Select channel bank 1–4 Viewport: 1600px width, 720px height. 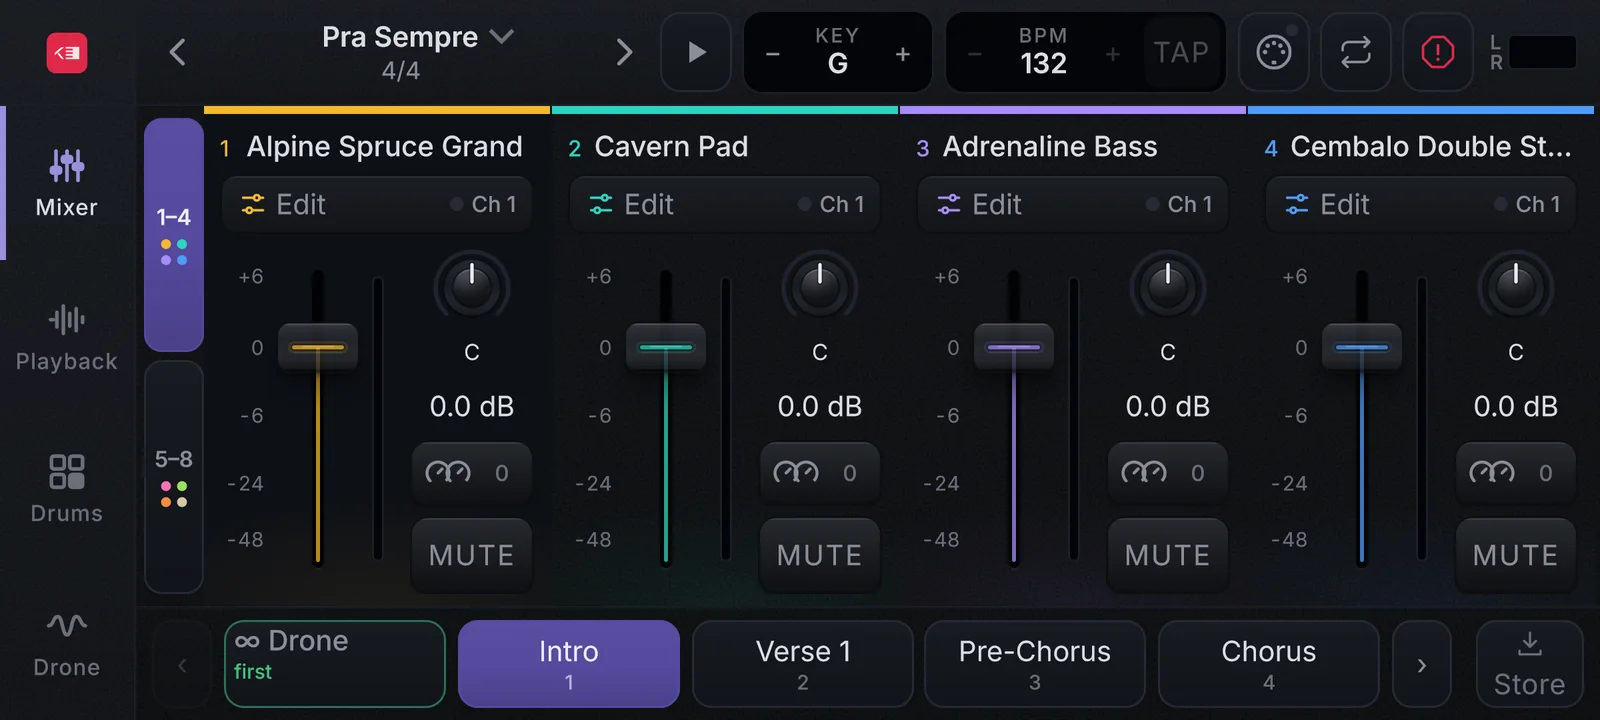[x=174, y=235]
